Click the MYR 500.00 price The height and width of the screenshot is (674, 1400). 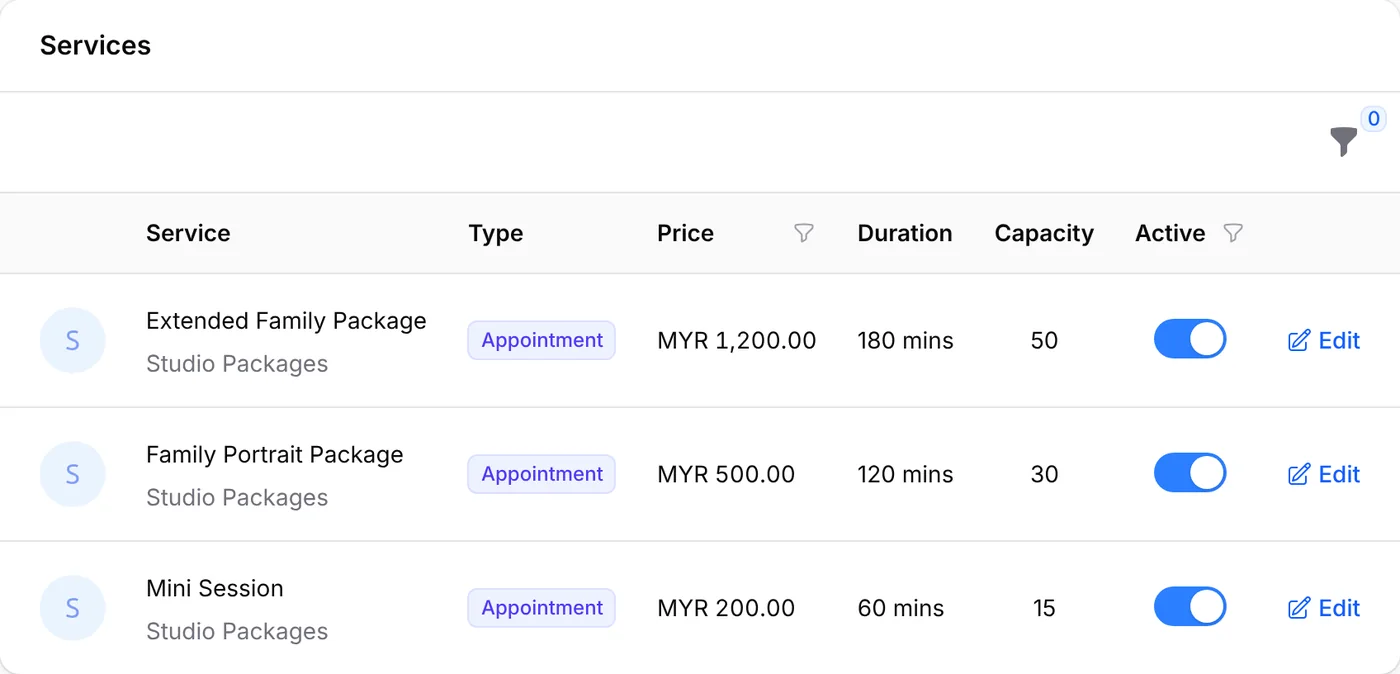[x=726, y=475]
